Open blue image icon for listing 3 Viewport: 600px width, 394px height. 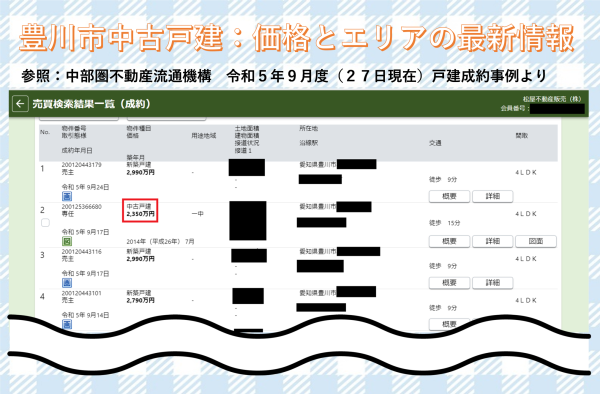click(x=67, y=283)
